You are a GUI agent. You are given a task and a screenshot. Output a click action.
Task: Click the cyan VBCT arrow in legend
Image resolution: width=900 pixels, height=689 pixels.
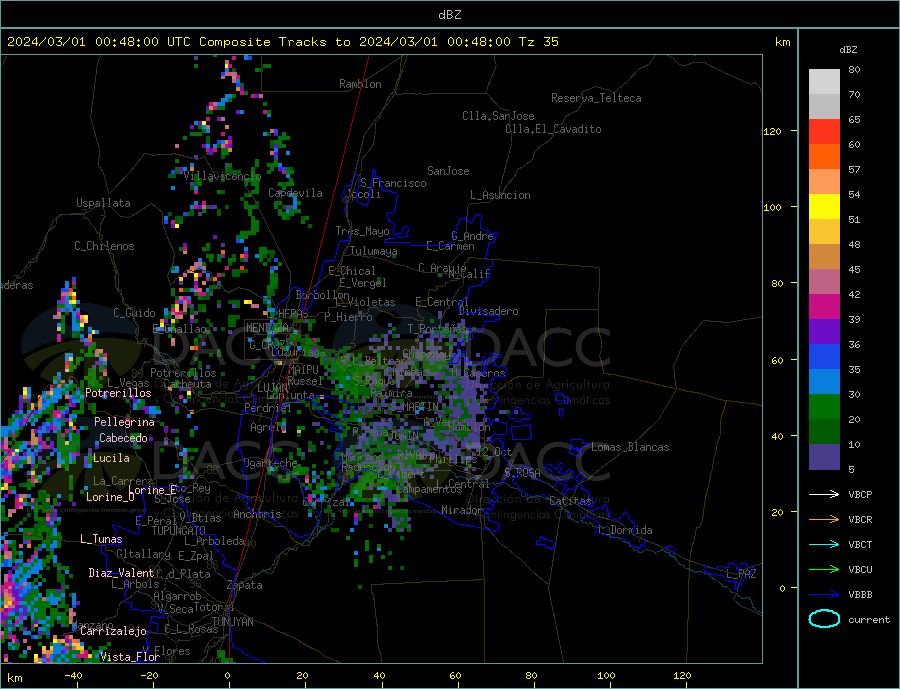[824, 544]
